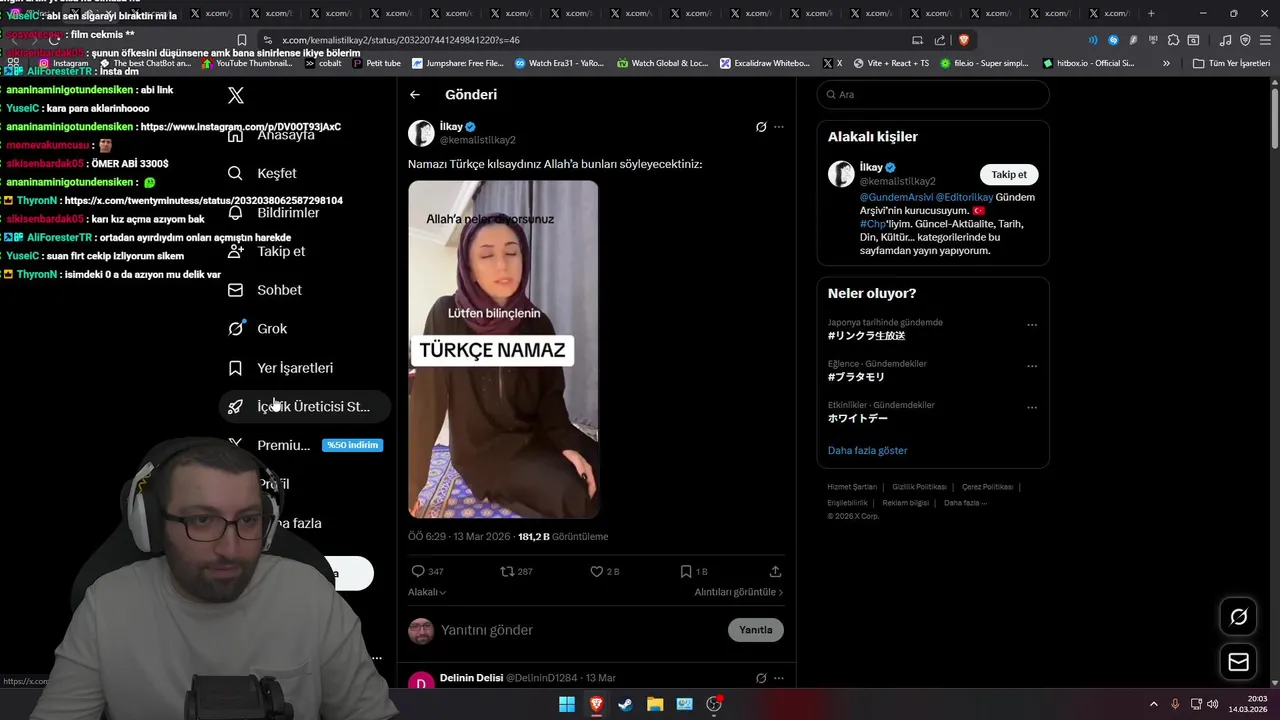This screenshot has height=720, width=1280.
Task: Click the Brave shield icon in the address bar
Action: 964,40
